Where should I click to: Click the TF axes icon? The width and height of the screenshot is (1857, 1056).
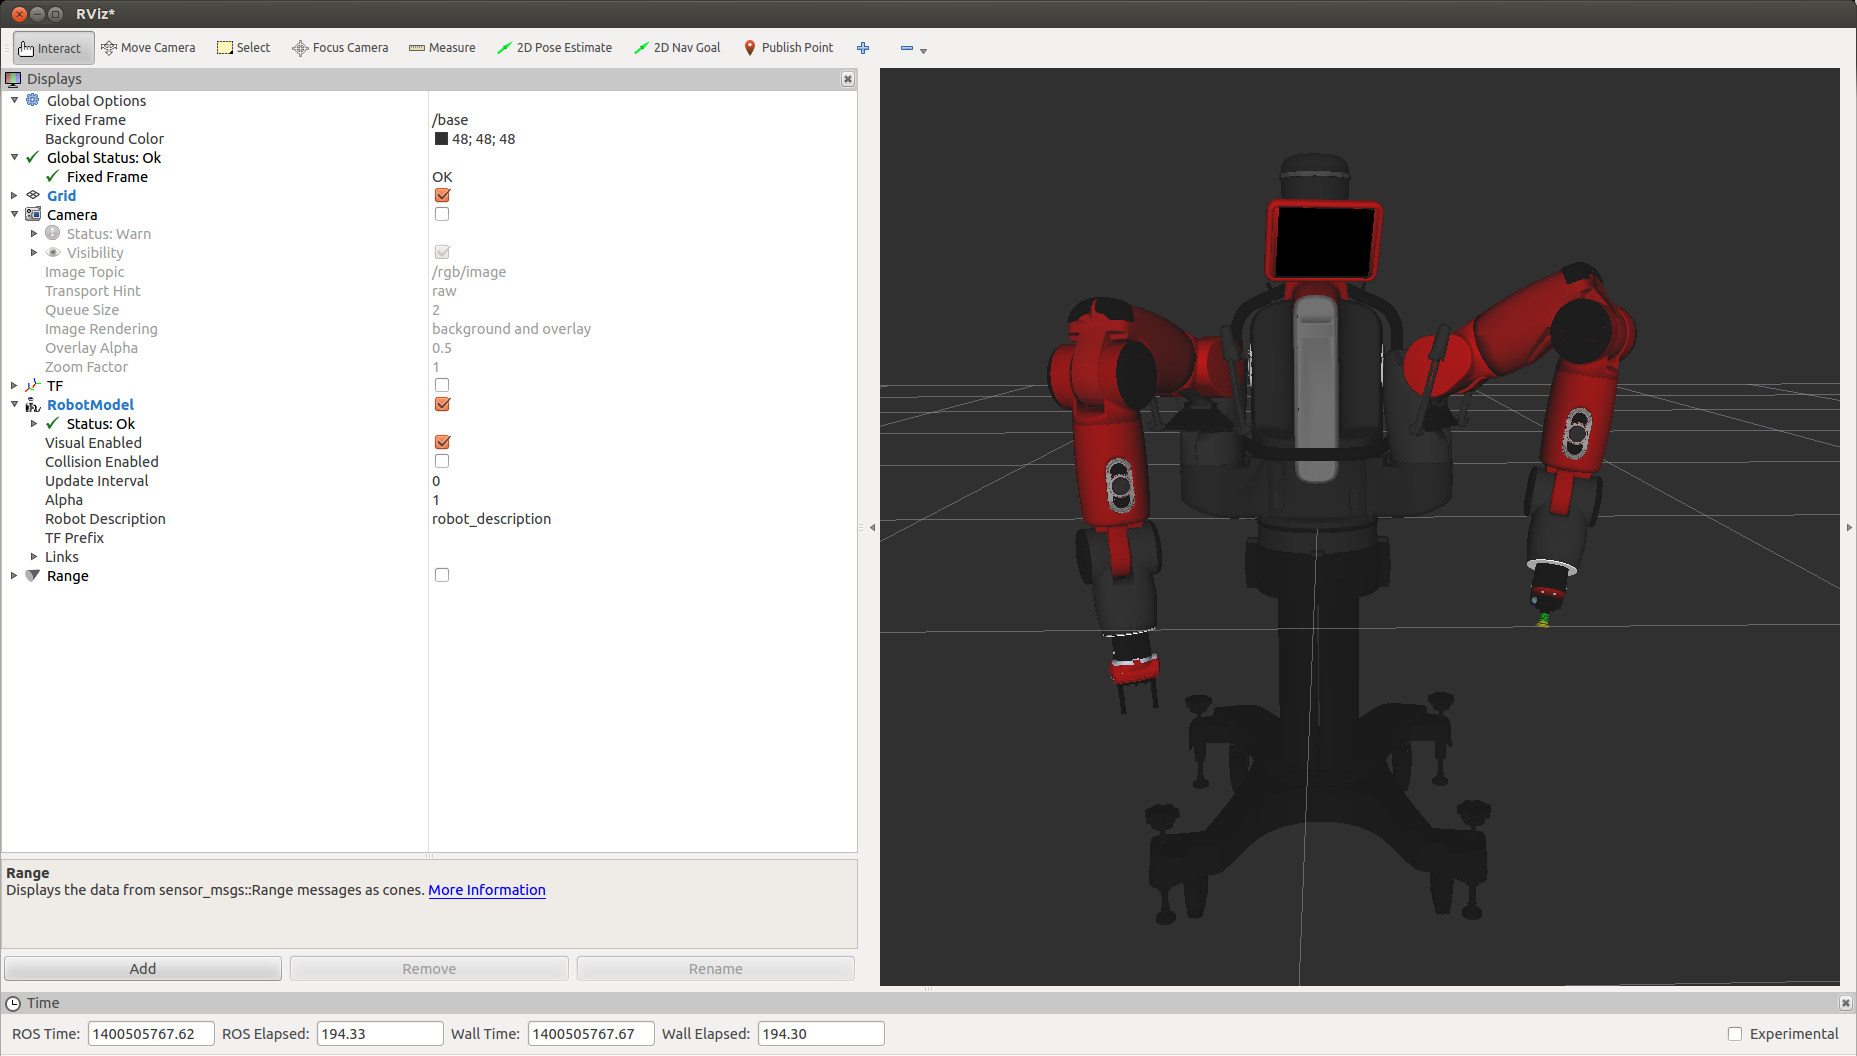[33, 385]
